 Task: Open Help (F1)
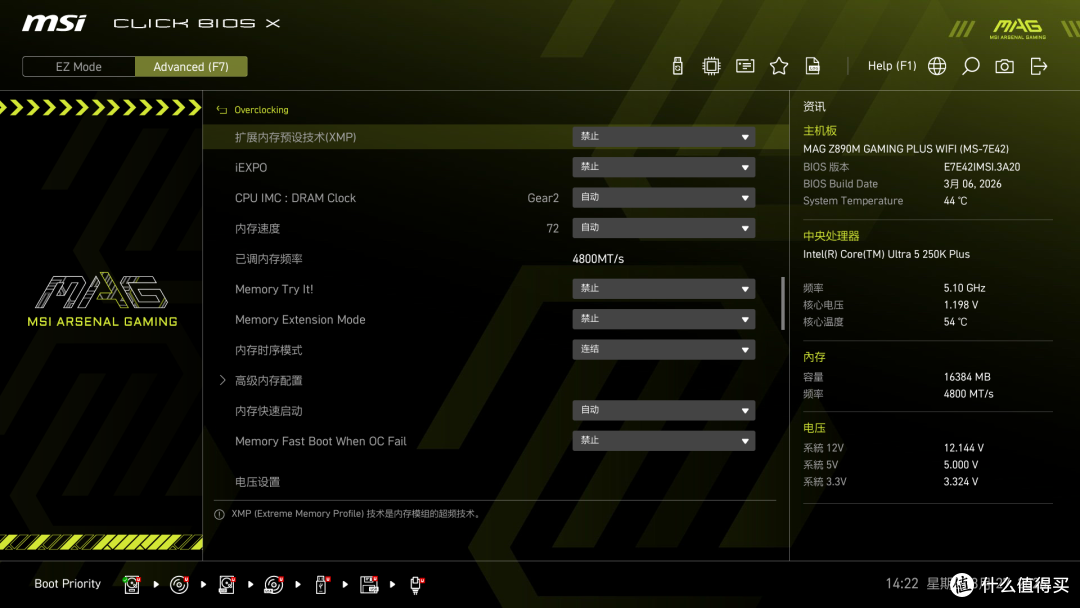(x=892, y=66)
